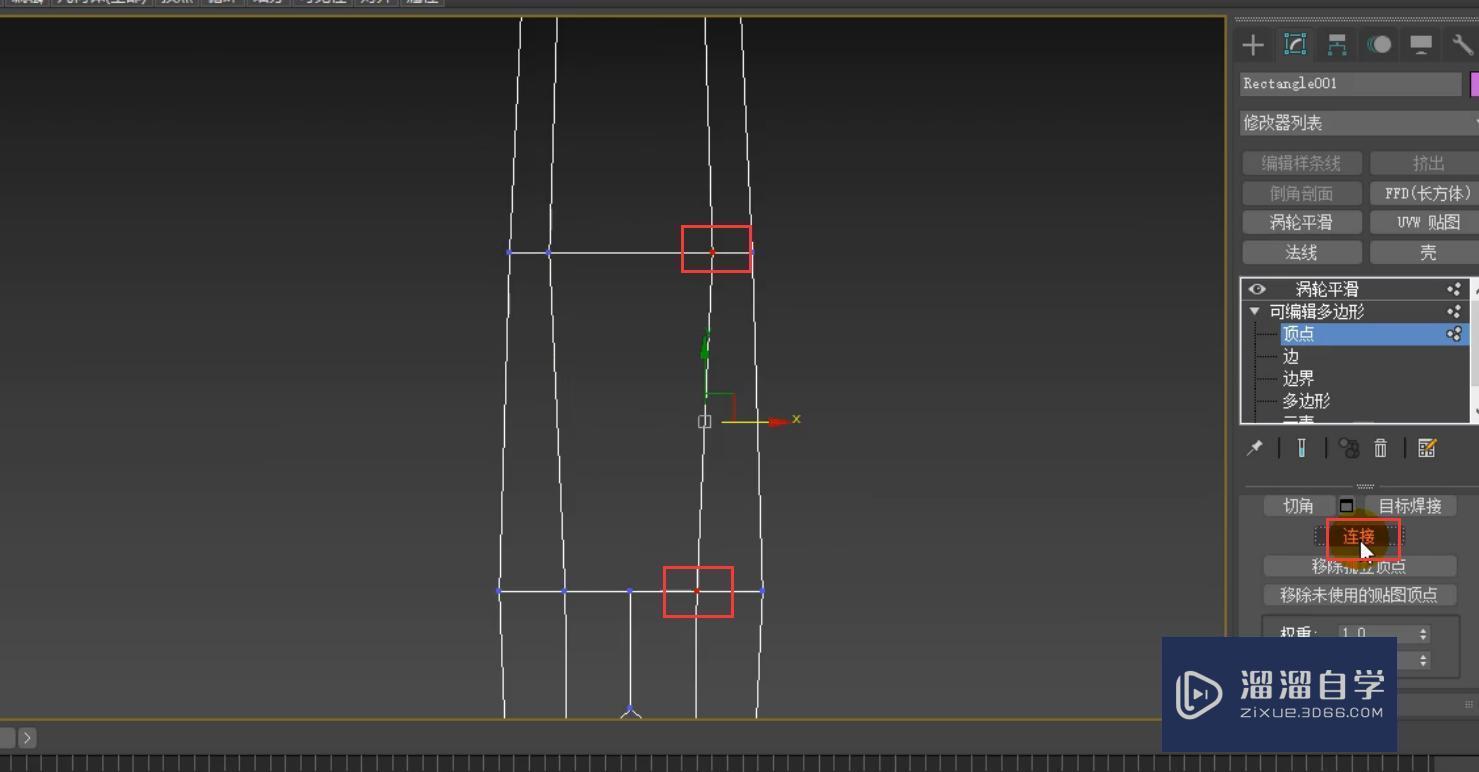Select the 涡轮平滑 modifier in stack

click(1327, 289)
